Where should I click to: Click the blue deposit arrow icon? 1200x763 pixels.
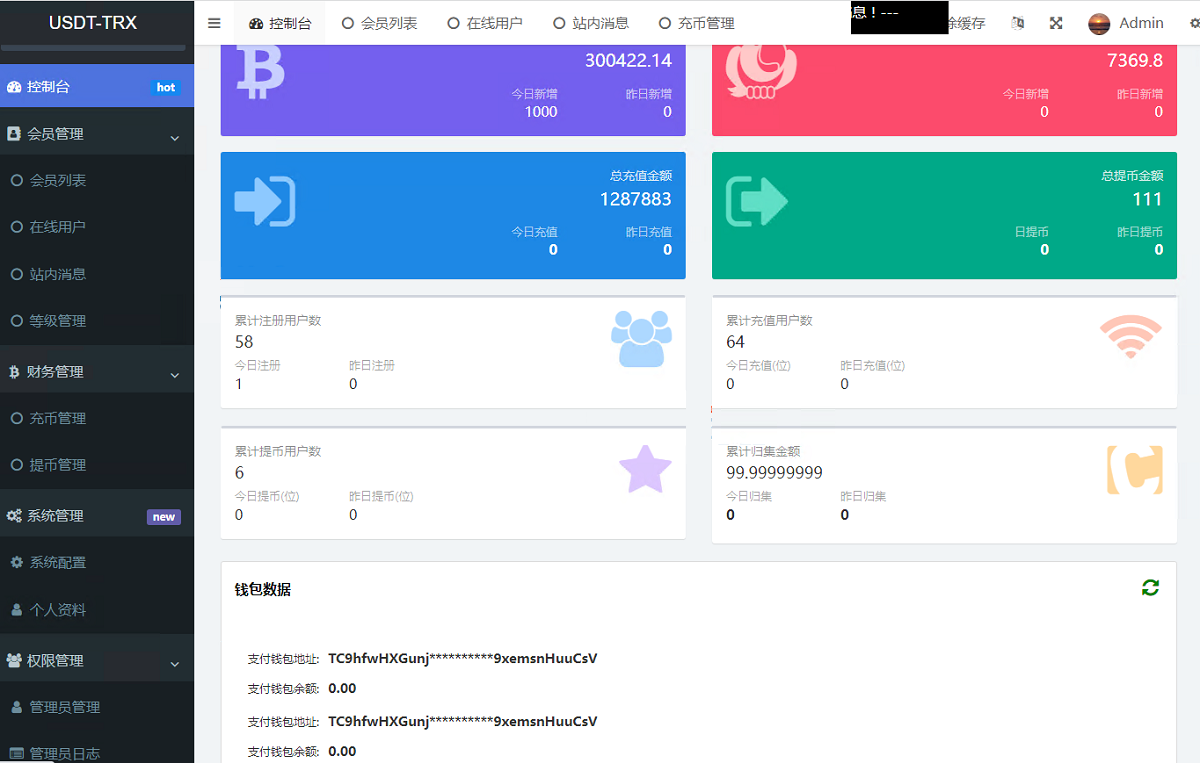coord(264,201)
